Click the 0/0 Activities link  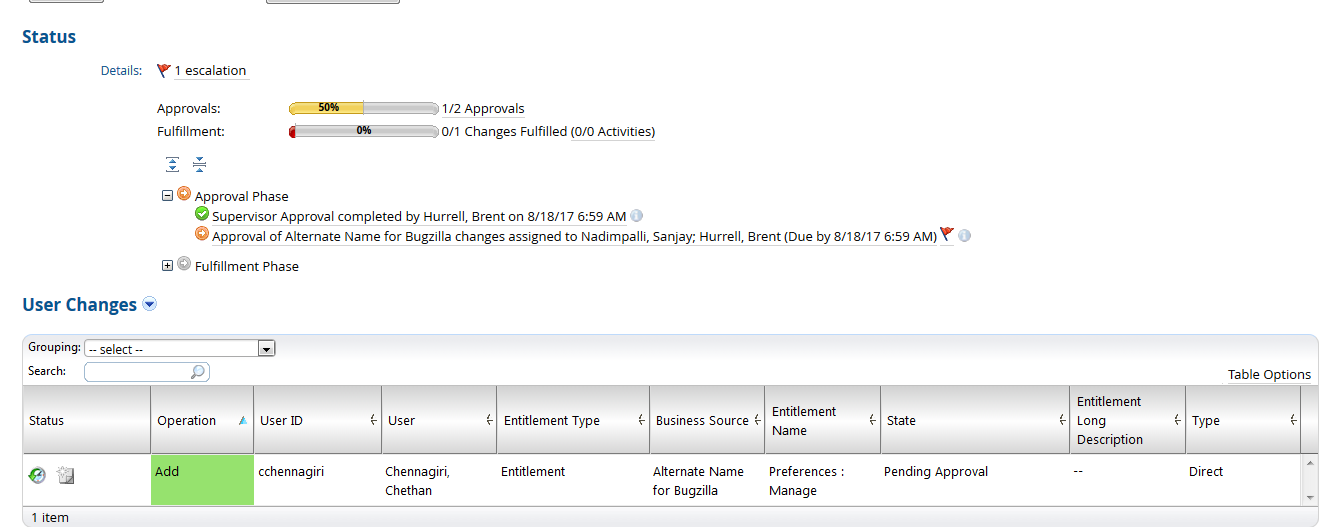tap(612, 132)
